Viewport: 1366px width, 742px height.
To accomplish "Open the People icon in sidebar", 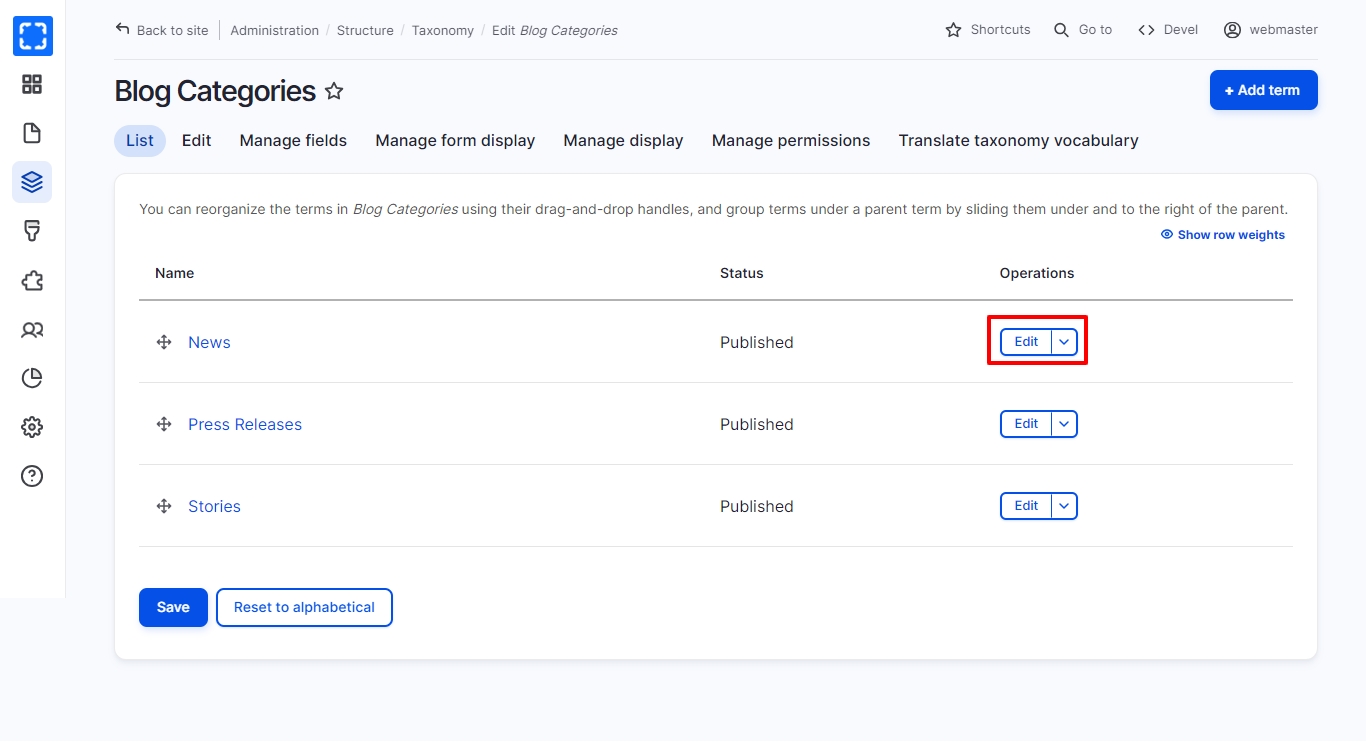I will click(x=32, y=329).
